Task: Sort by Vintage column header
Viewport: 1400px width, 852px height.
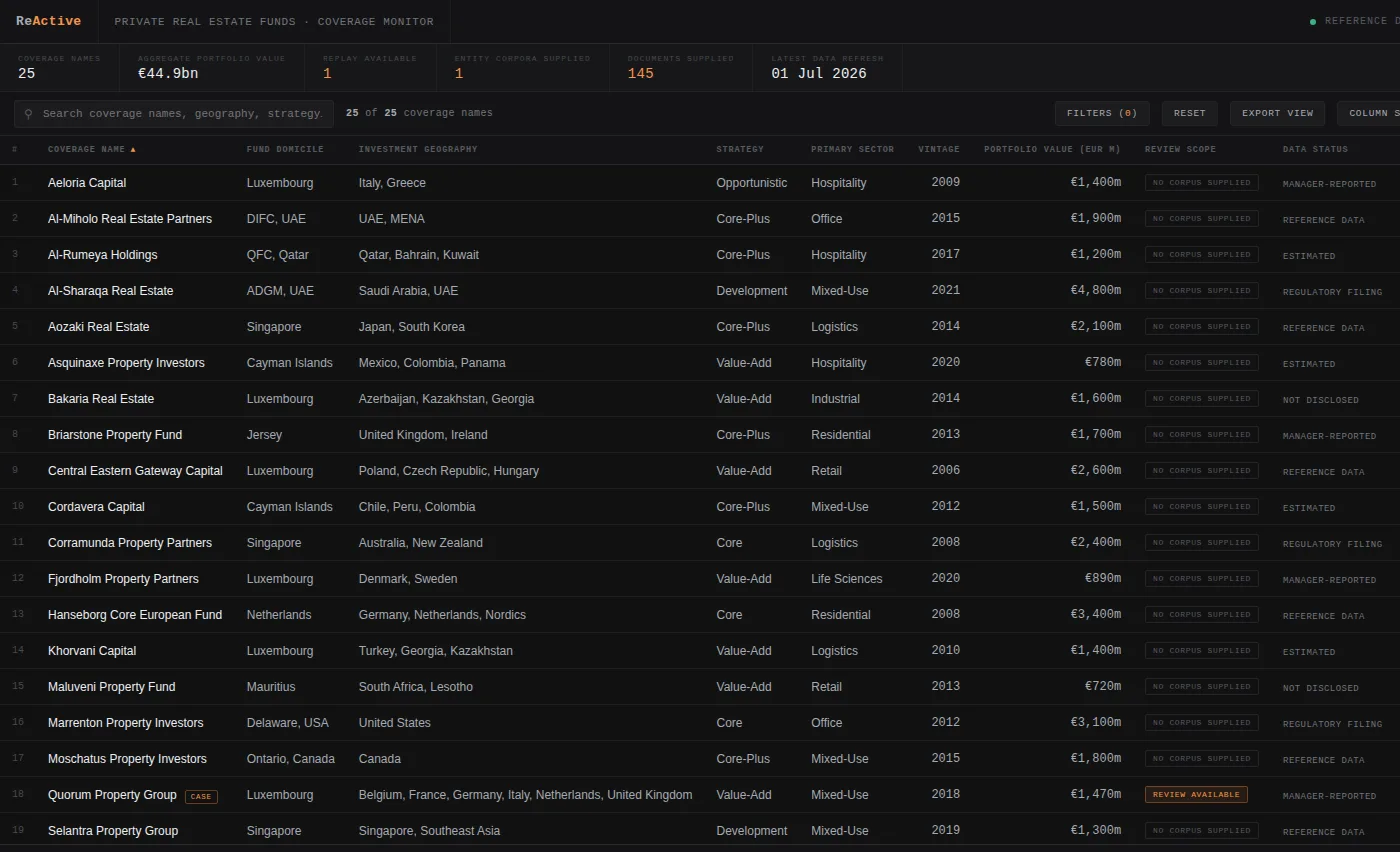Action: click(939, 149)
